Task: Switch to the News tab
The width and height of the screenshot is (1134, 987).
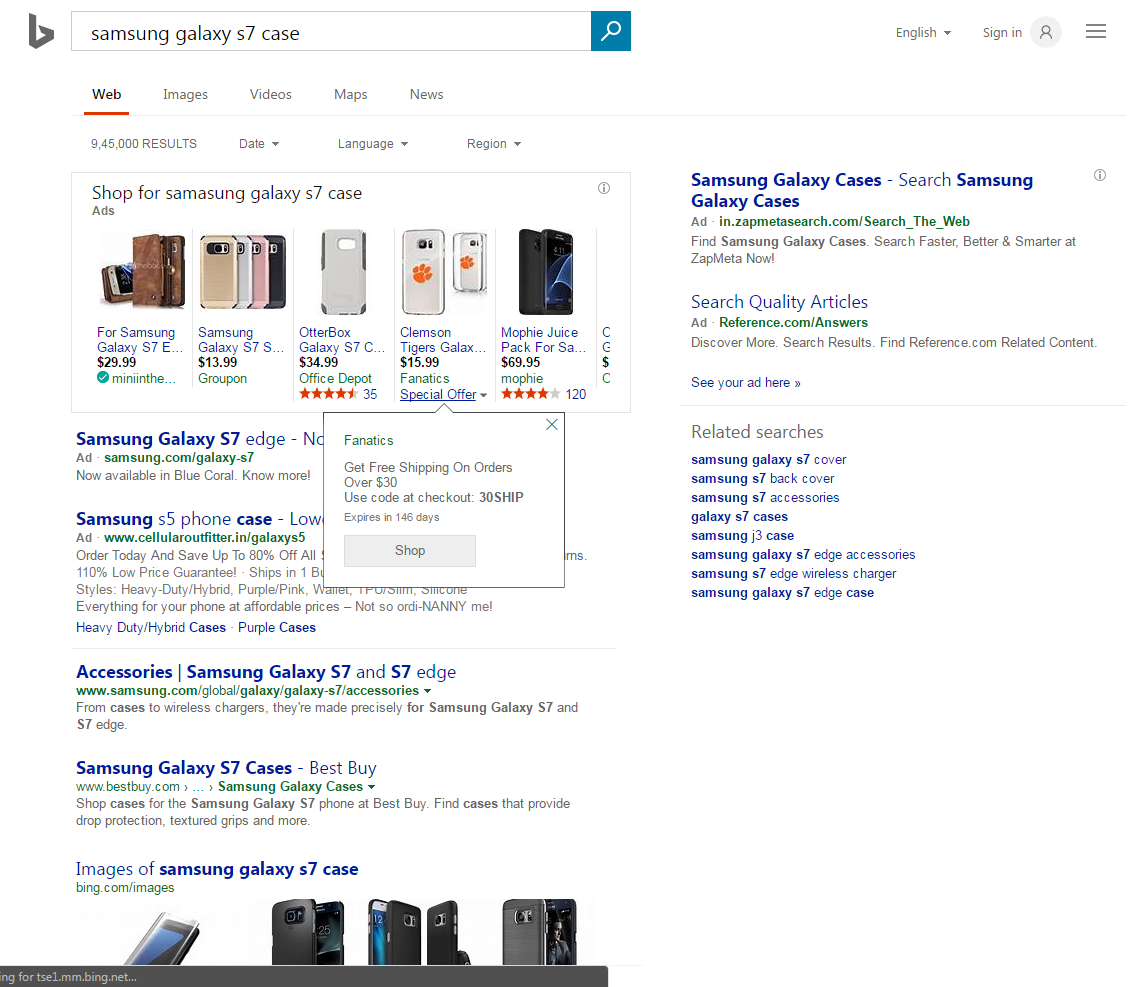Action: click(x=427, y=95)
